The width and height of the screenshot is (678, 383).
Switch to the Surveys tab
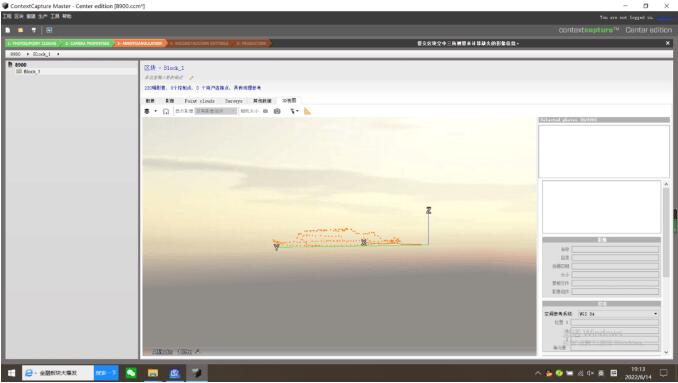click(234, 101)
